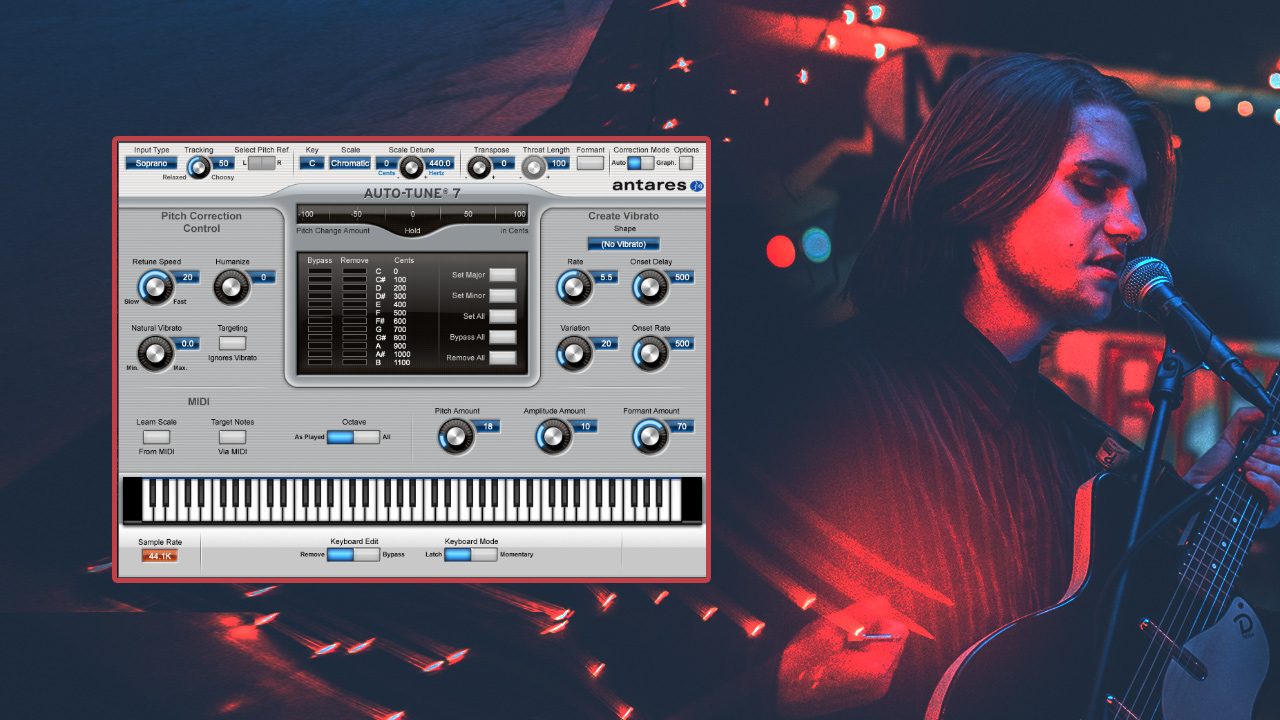Click the Pitch Change Amount meter
The height and width of the screenshot is (720, 1280).
[x=412, y=214]
